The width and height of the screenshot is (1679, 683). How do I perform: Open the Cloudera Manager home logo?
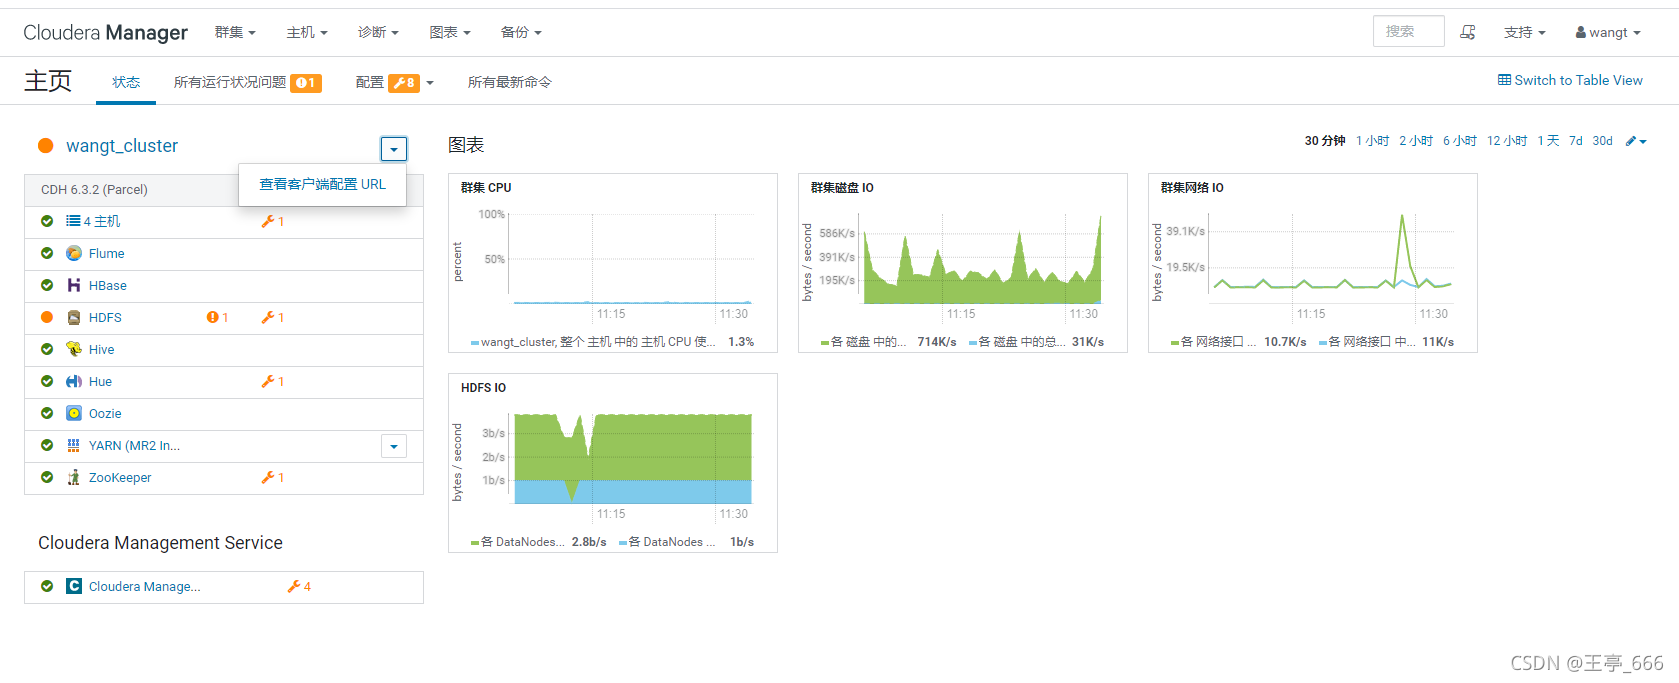[x=105, y=32]
